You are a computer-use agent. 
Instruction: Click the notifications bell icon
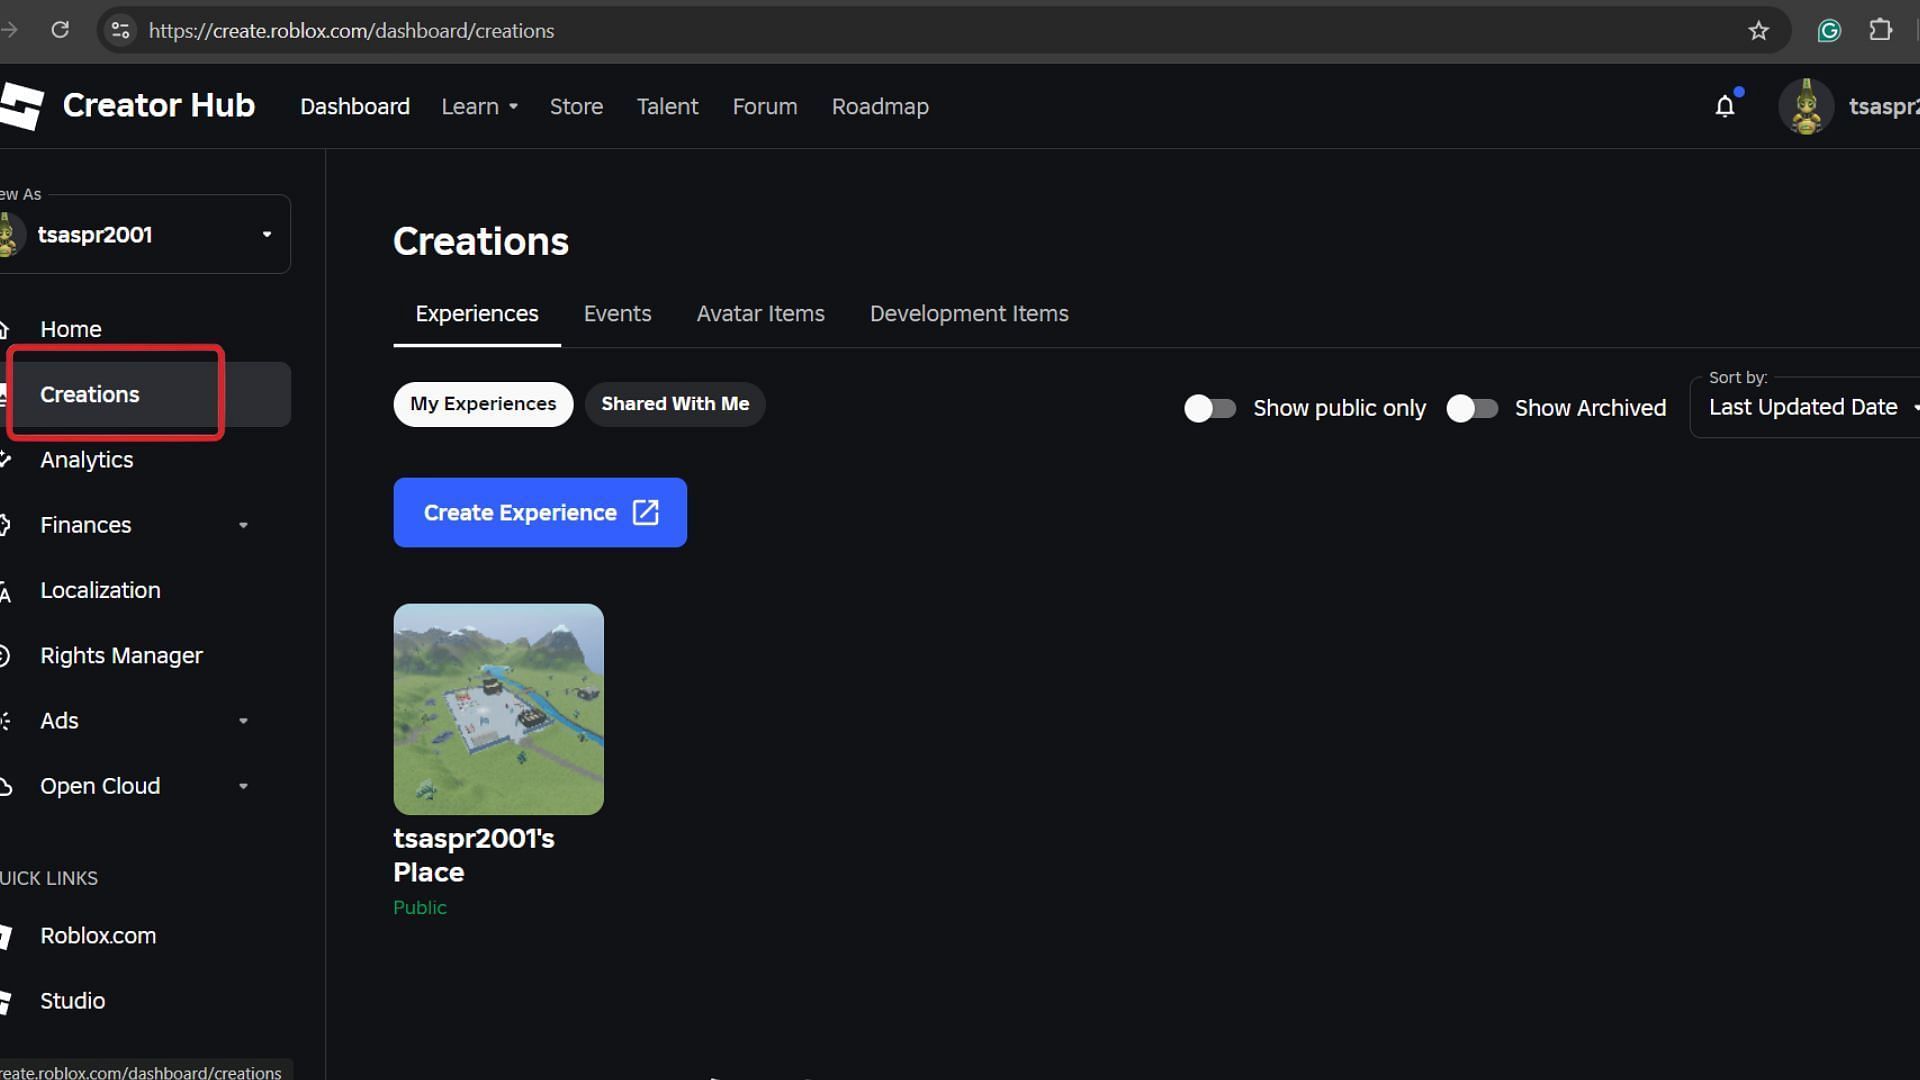[x=1725, y=106]
